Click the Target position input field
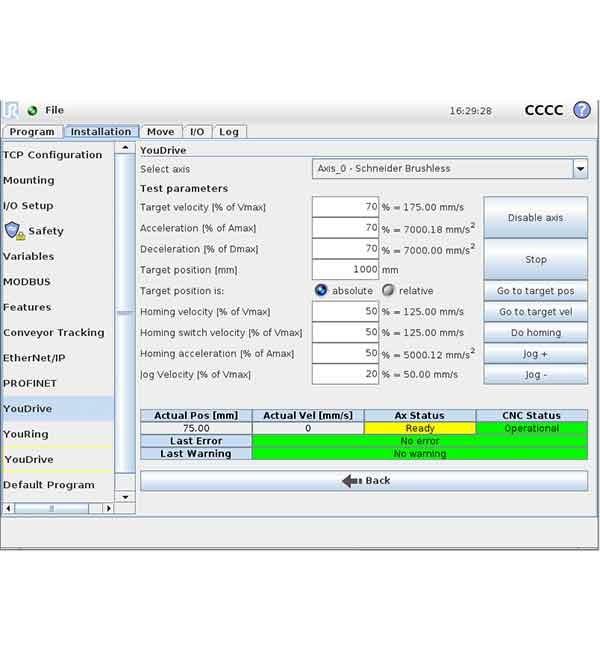Viewport: 600px width, 650px height. tap(346, 270)
